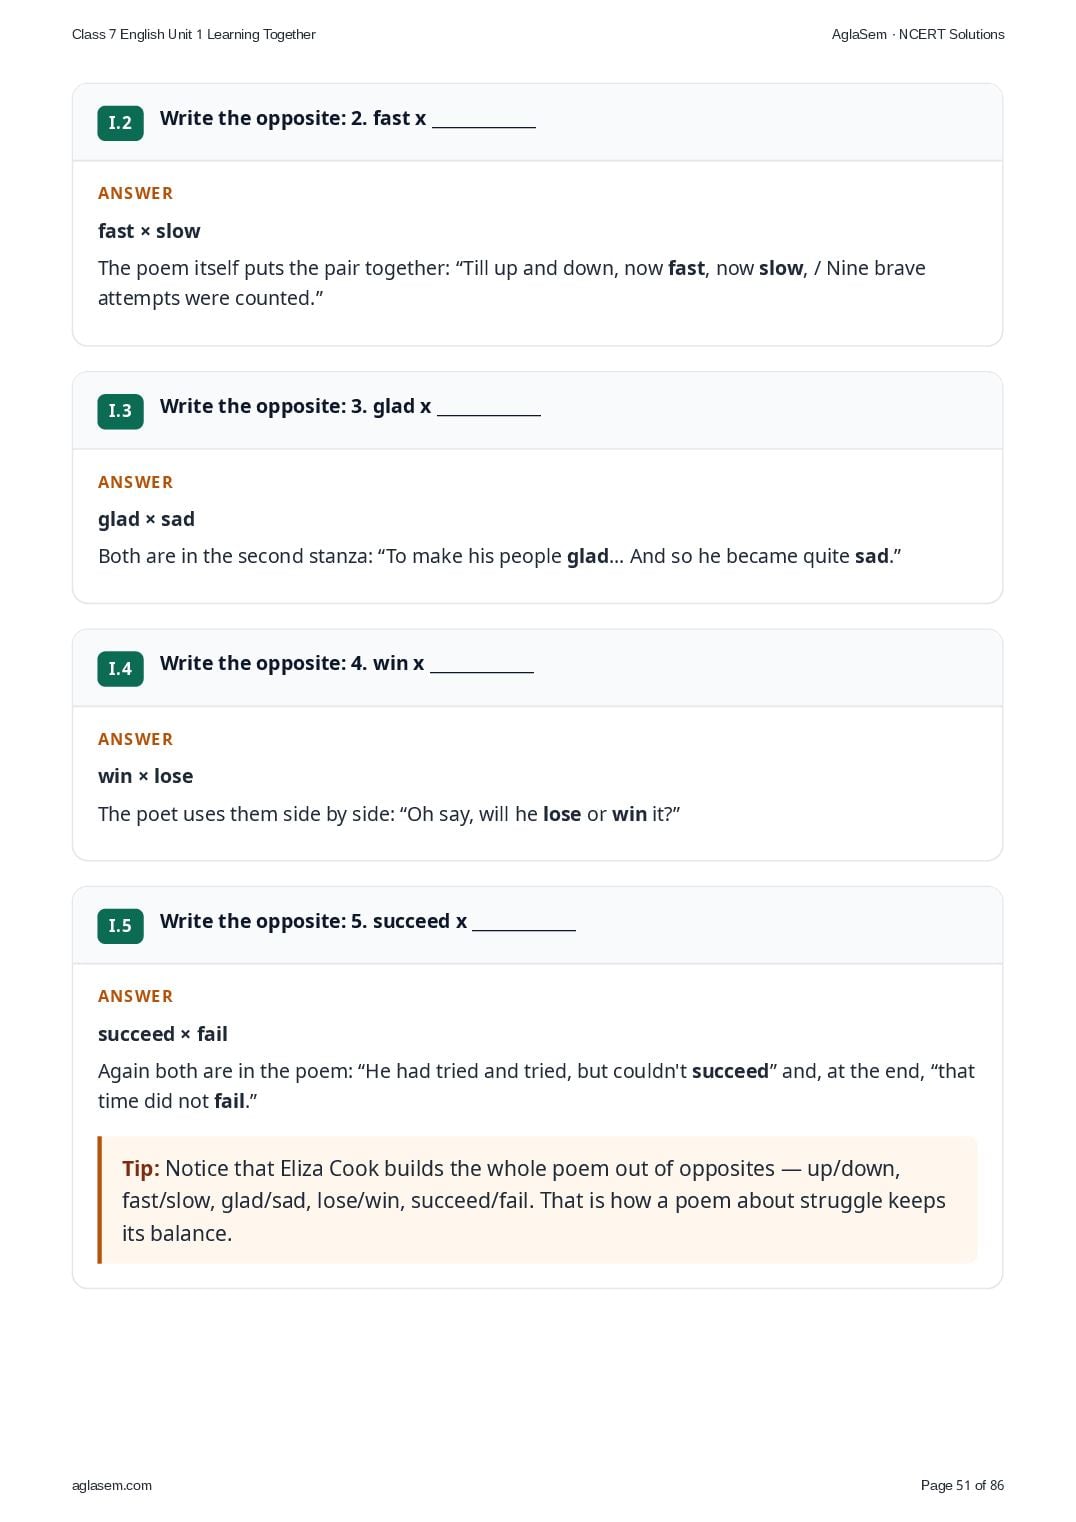
Task: Click the I.3 question badge
Action: [120, 411]
